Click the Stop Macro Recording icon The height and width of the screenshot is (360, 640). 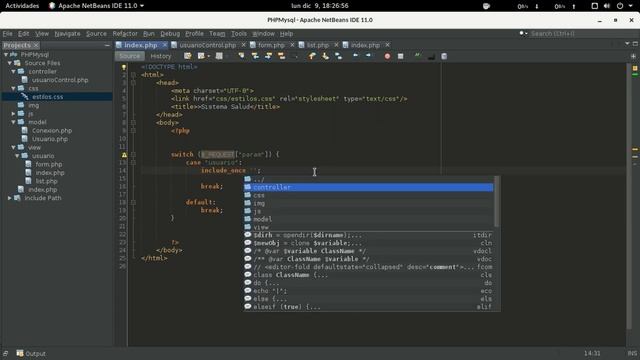click(400, 56)
